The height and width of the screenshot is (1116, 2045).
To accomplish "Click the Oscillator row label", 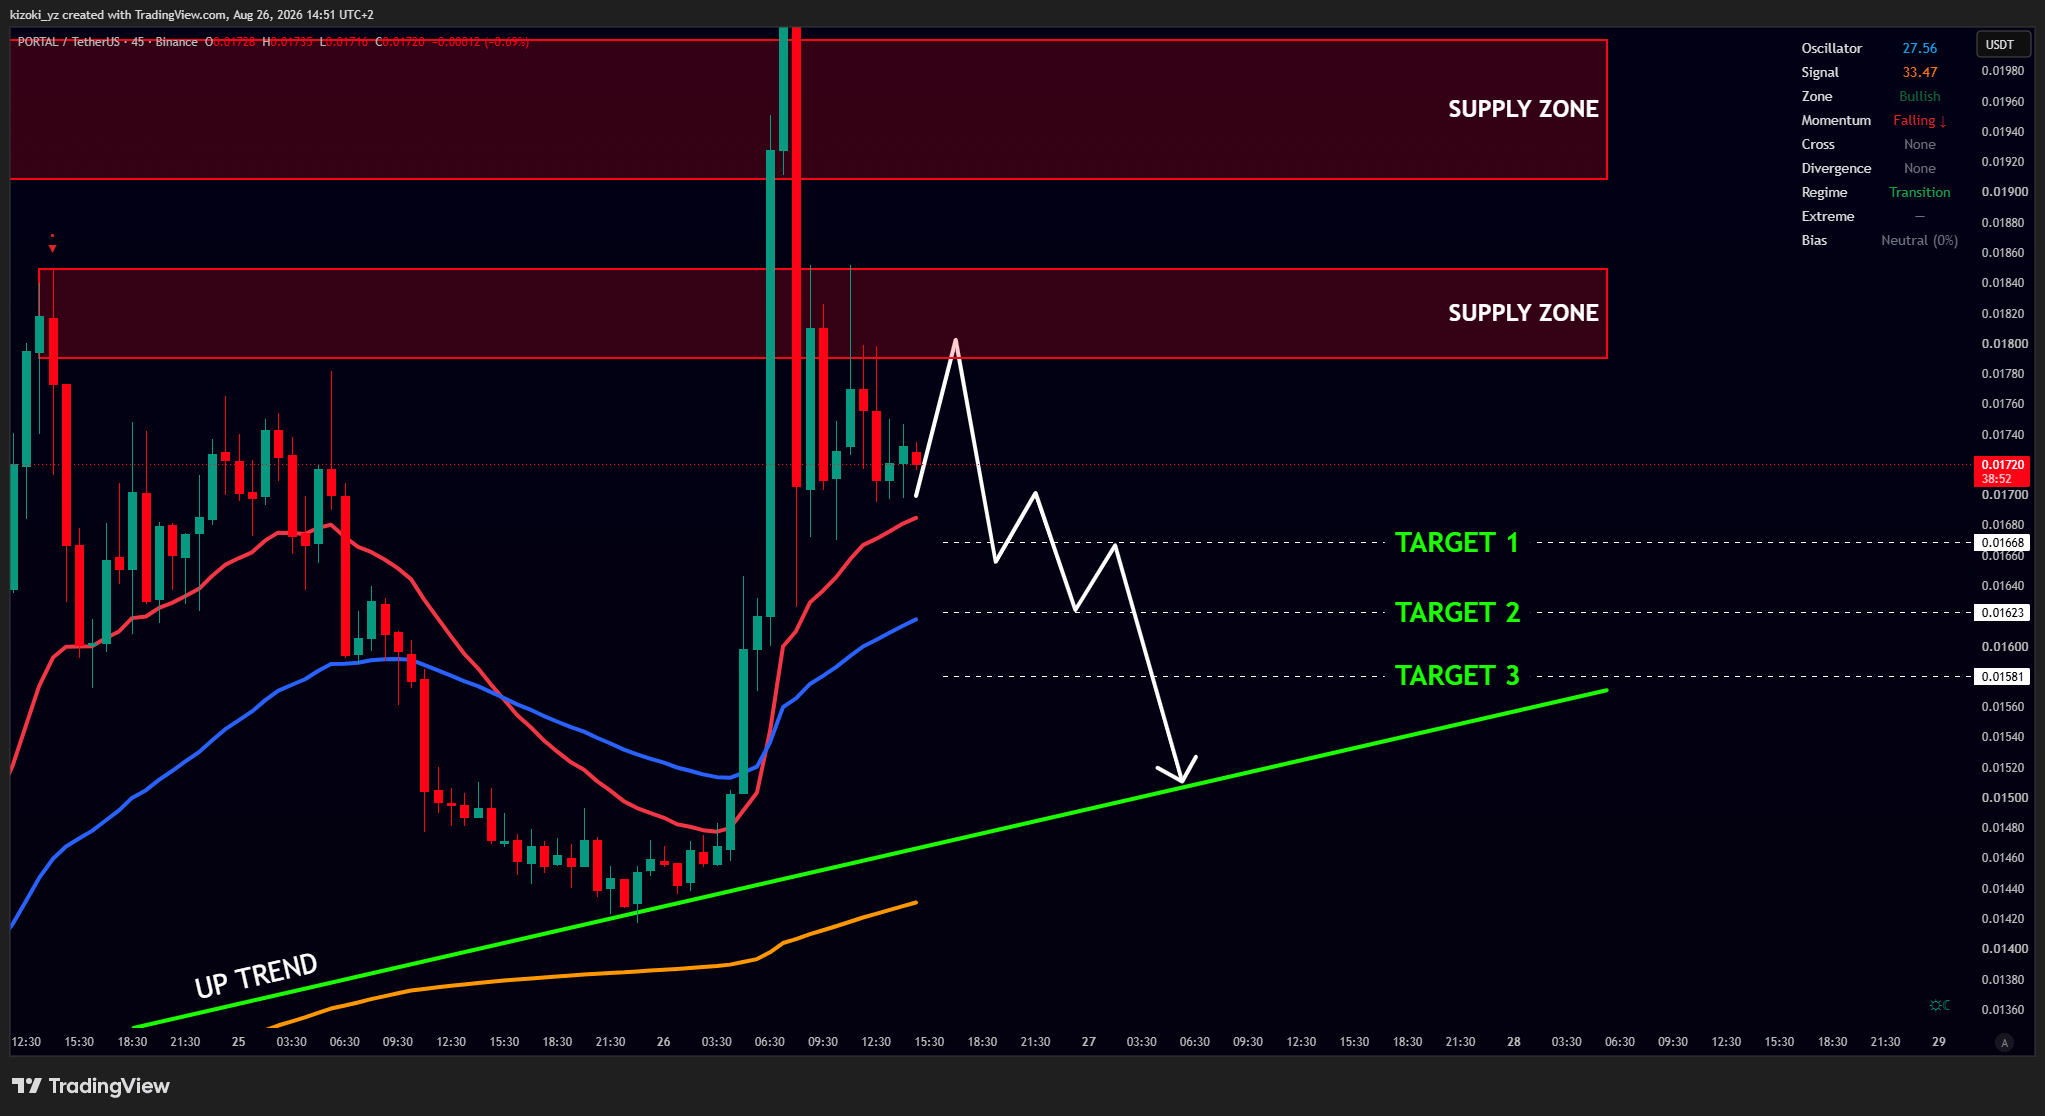I will click(1832, 48).
